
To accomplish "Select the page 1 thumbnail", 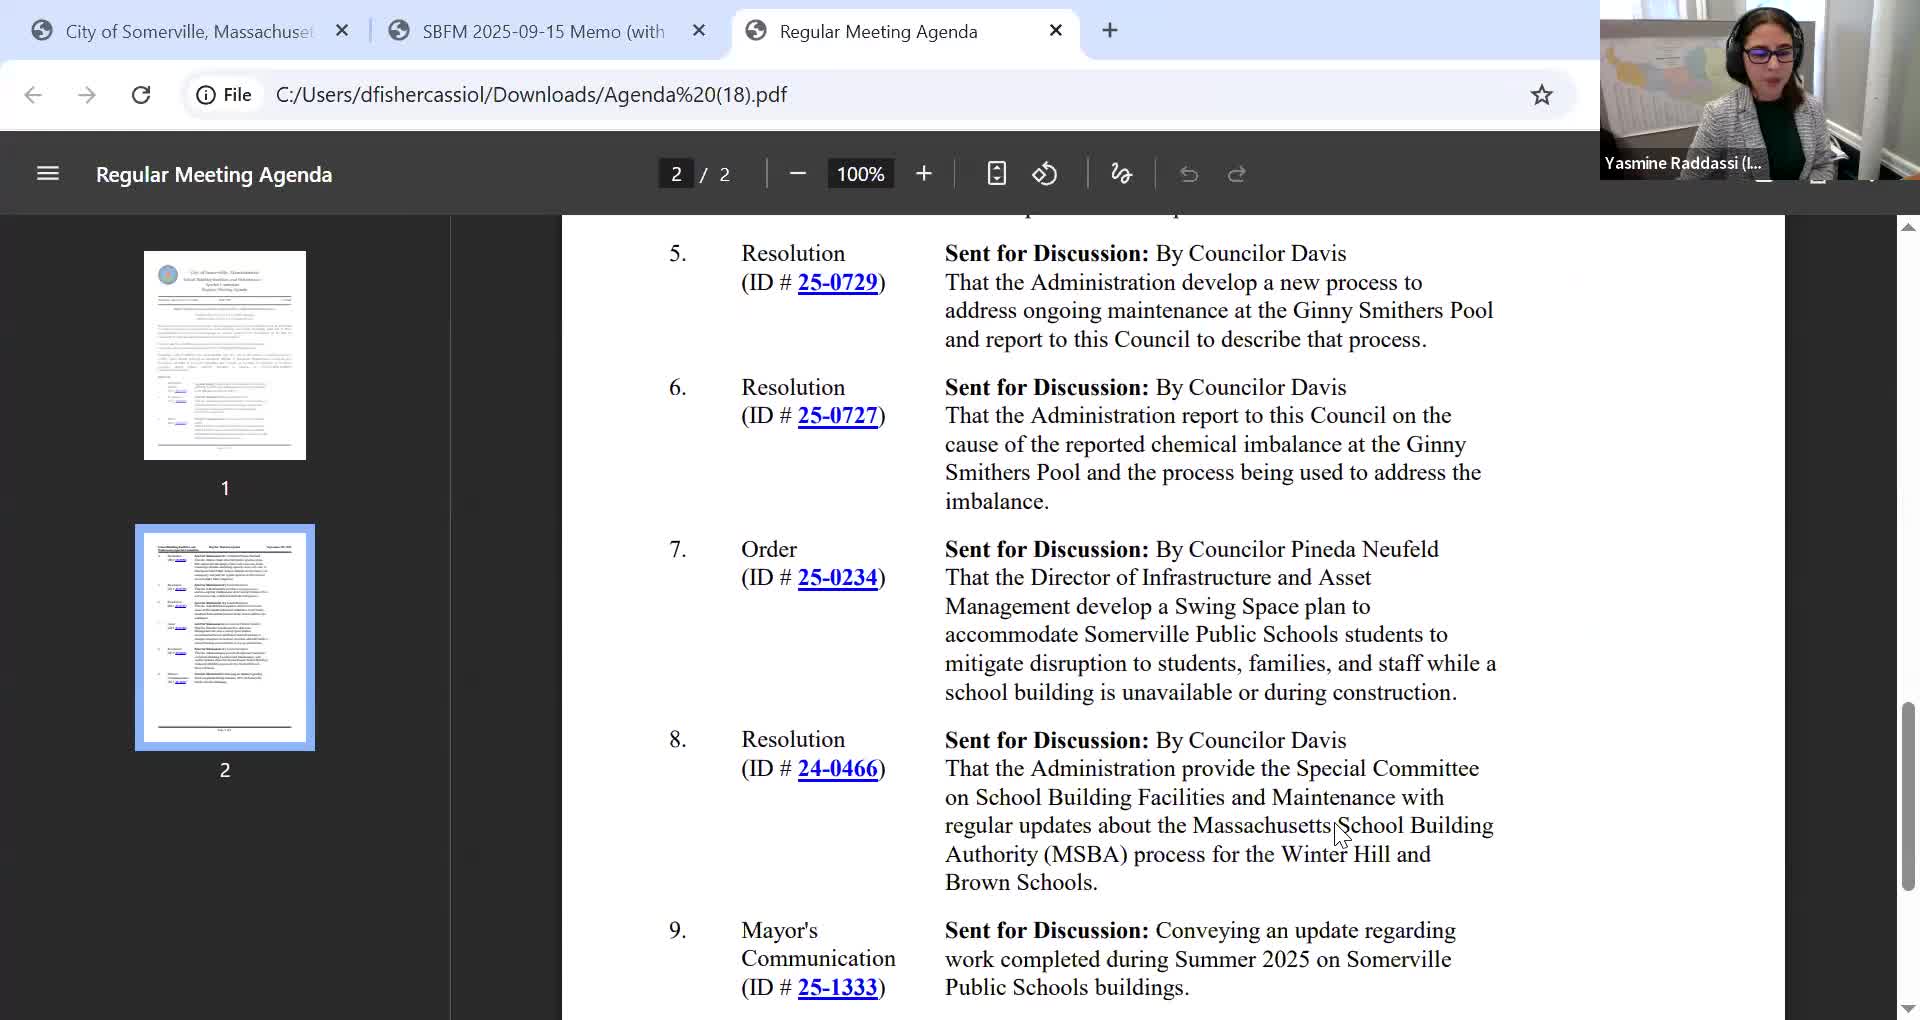I will (225, 355).
